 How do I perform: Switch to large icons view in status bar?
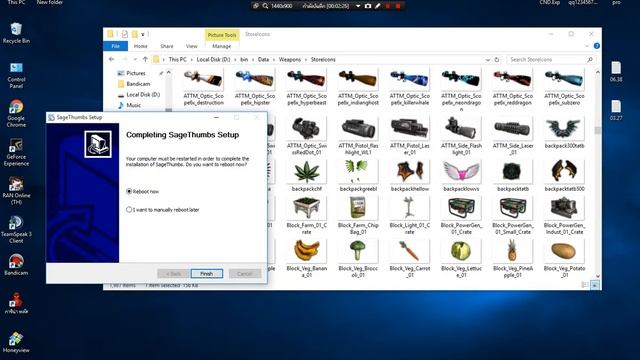595,285
